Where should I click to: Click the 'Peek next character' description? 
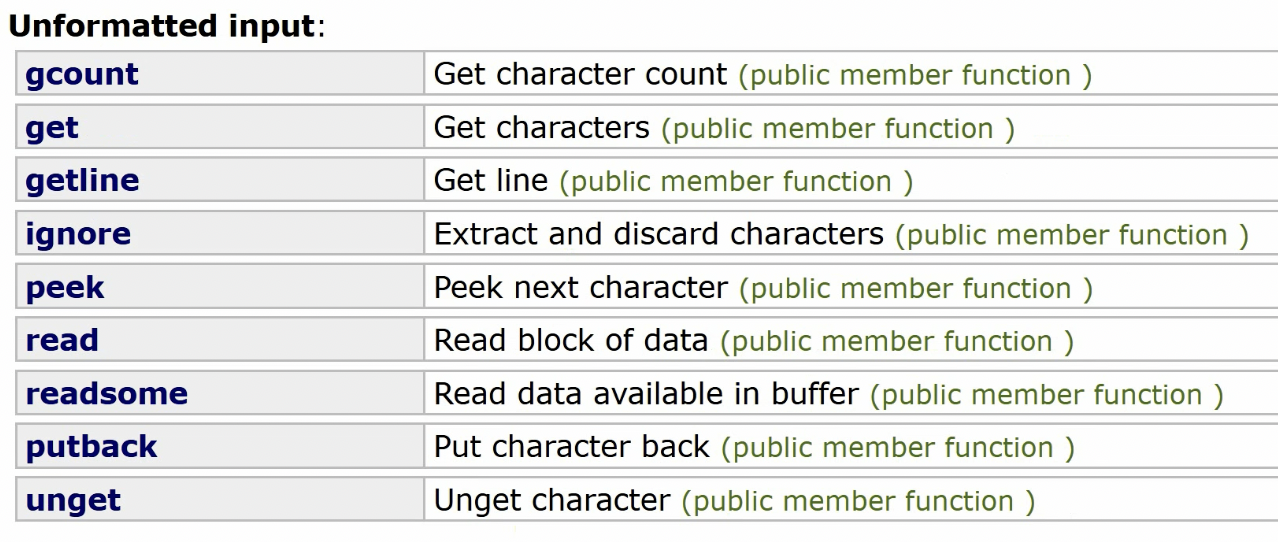580,288
